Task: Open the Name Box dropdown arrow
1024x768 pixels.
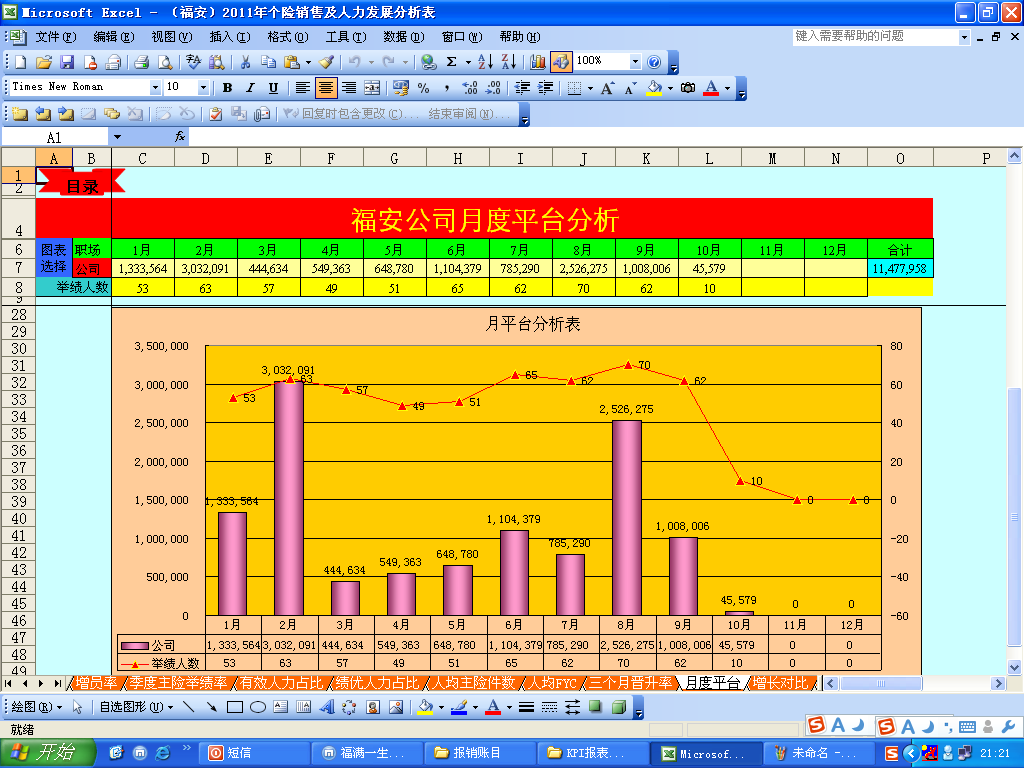Action: pyautogui.click(x=118, y=137)
